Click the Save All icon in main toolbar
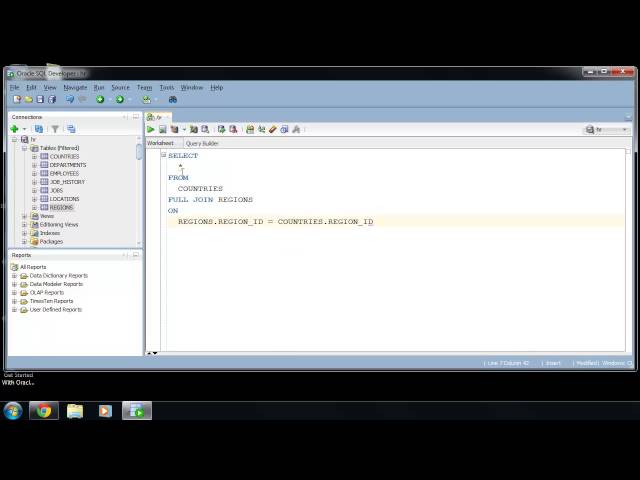The width and height of the screenshot is (640, 480). pos(52,99)
